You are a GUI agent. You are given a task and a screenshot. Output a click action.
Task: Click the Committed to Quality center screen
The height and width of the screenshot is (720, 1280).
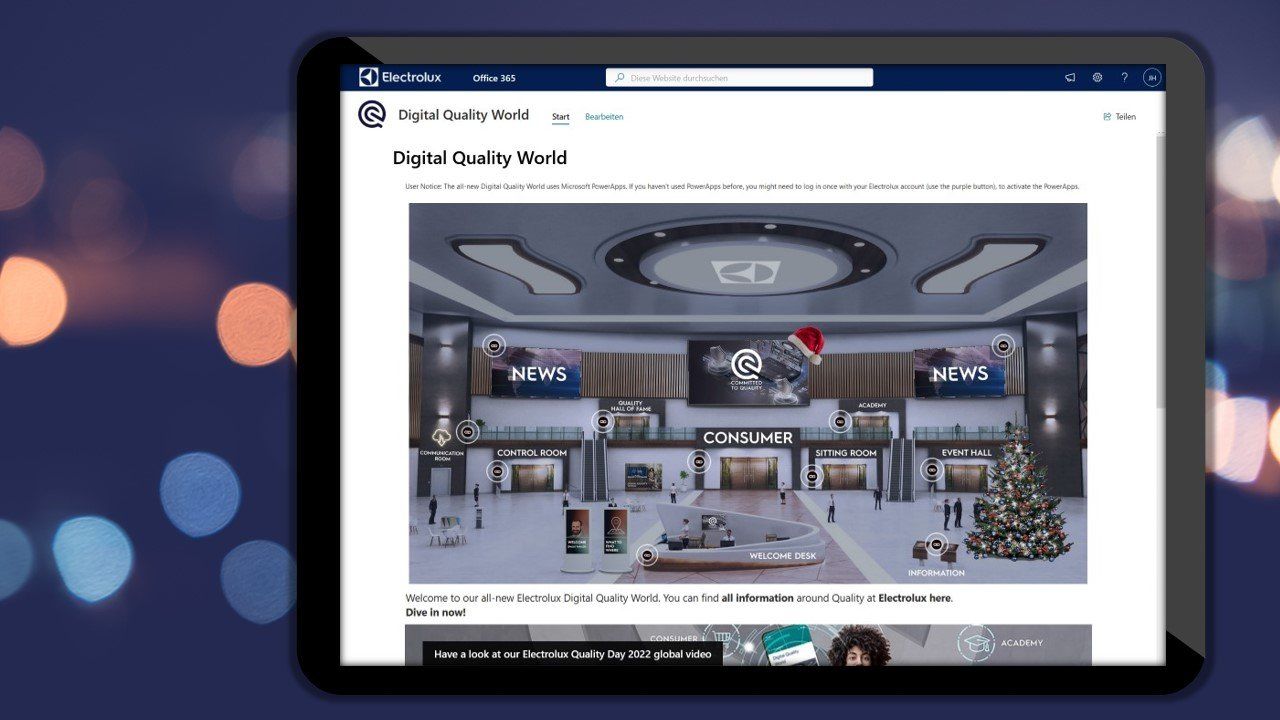[x=747, y=372]
